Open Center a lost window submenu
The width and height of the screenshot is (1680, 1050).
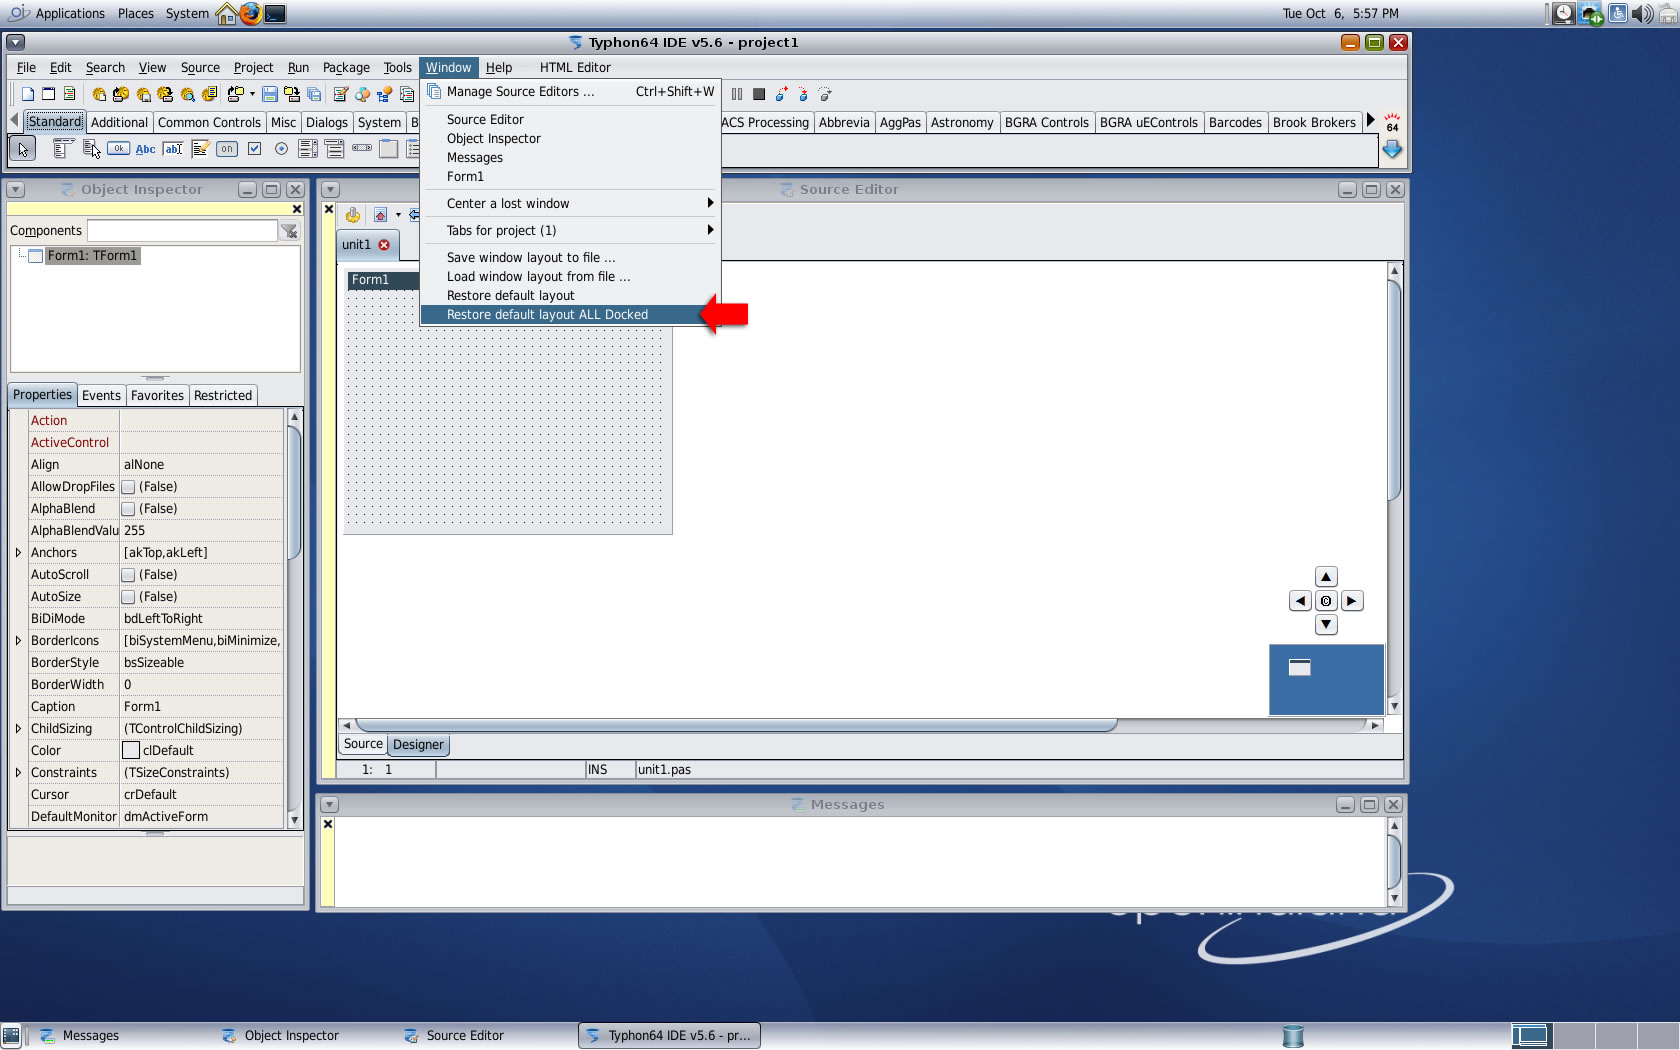570,203
